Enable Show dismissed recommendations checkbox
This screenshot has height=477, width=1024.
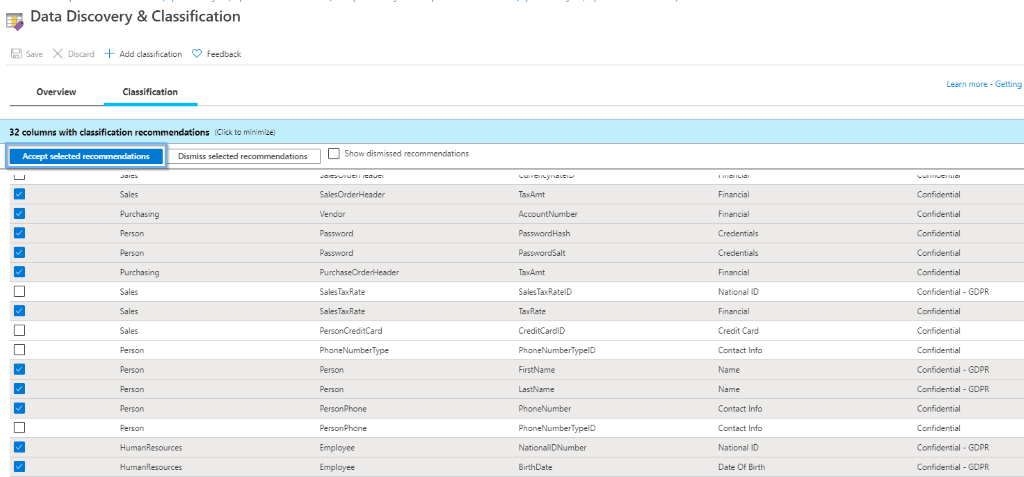click(x=334, y=154)
